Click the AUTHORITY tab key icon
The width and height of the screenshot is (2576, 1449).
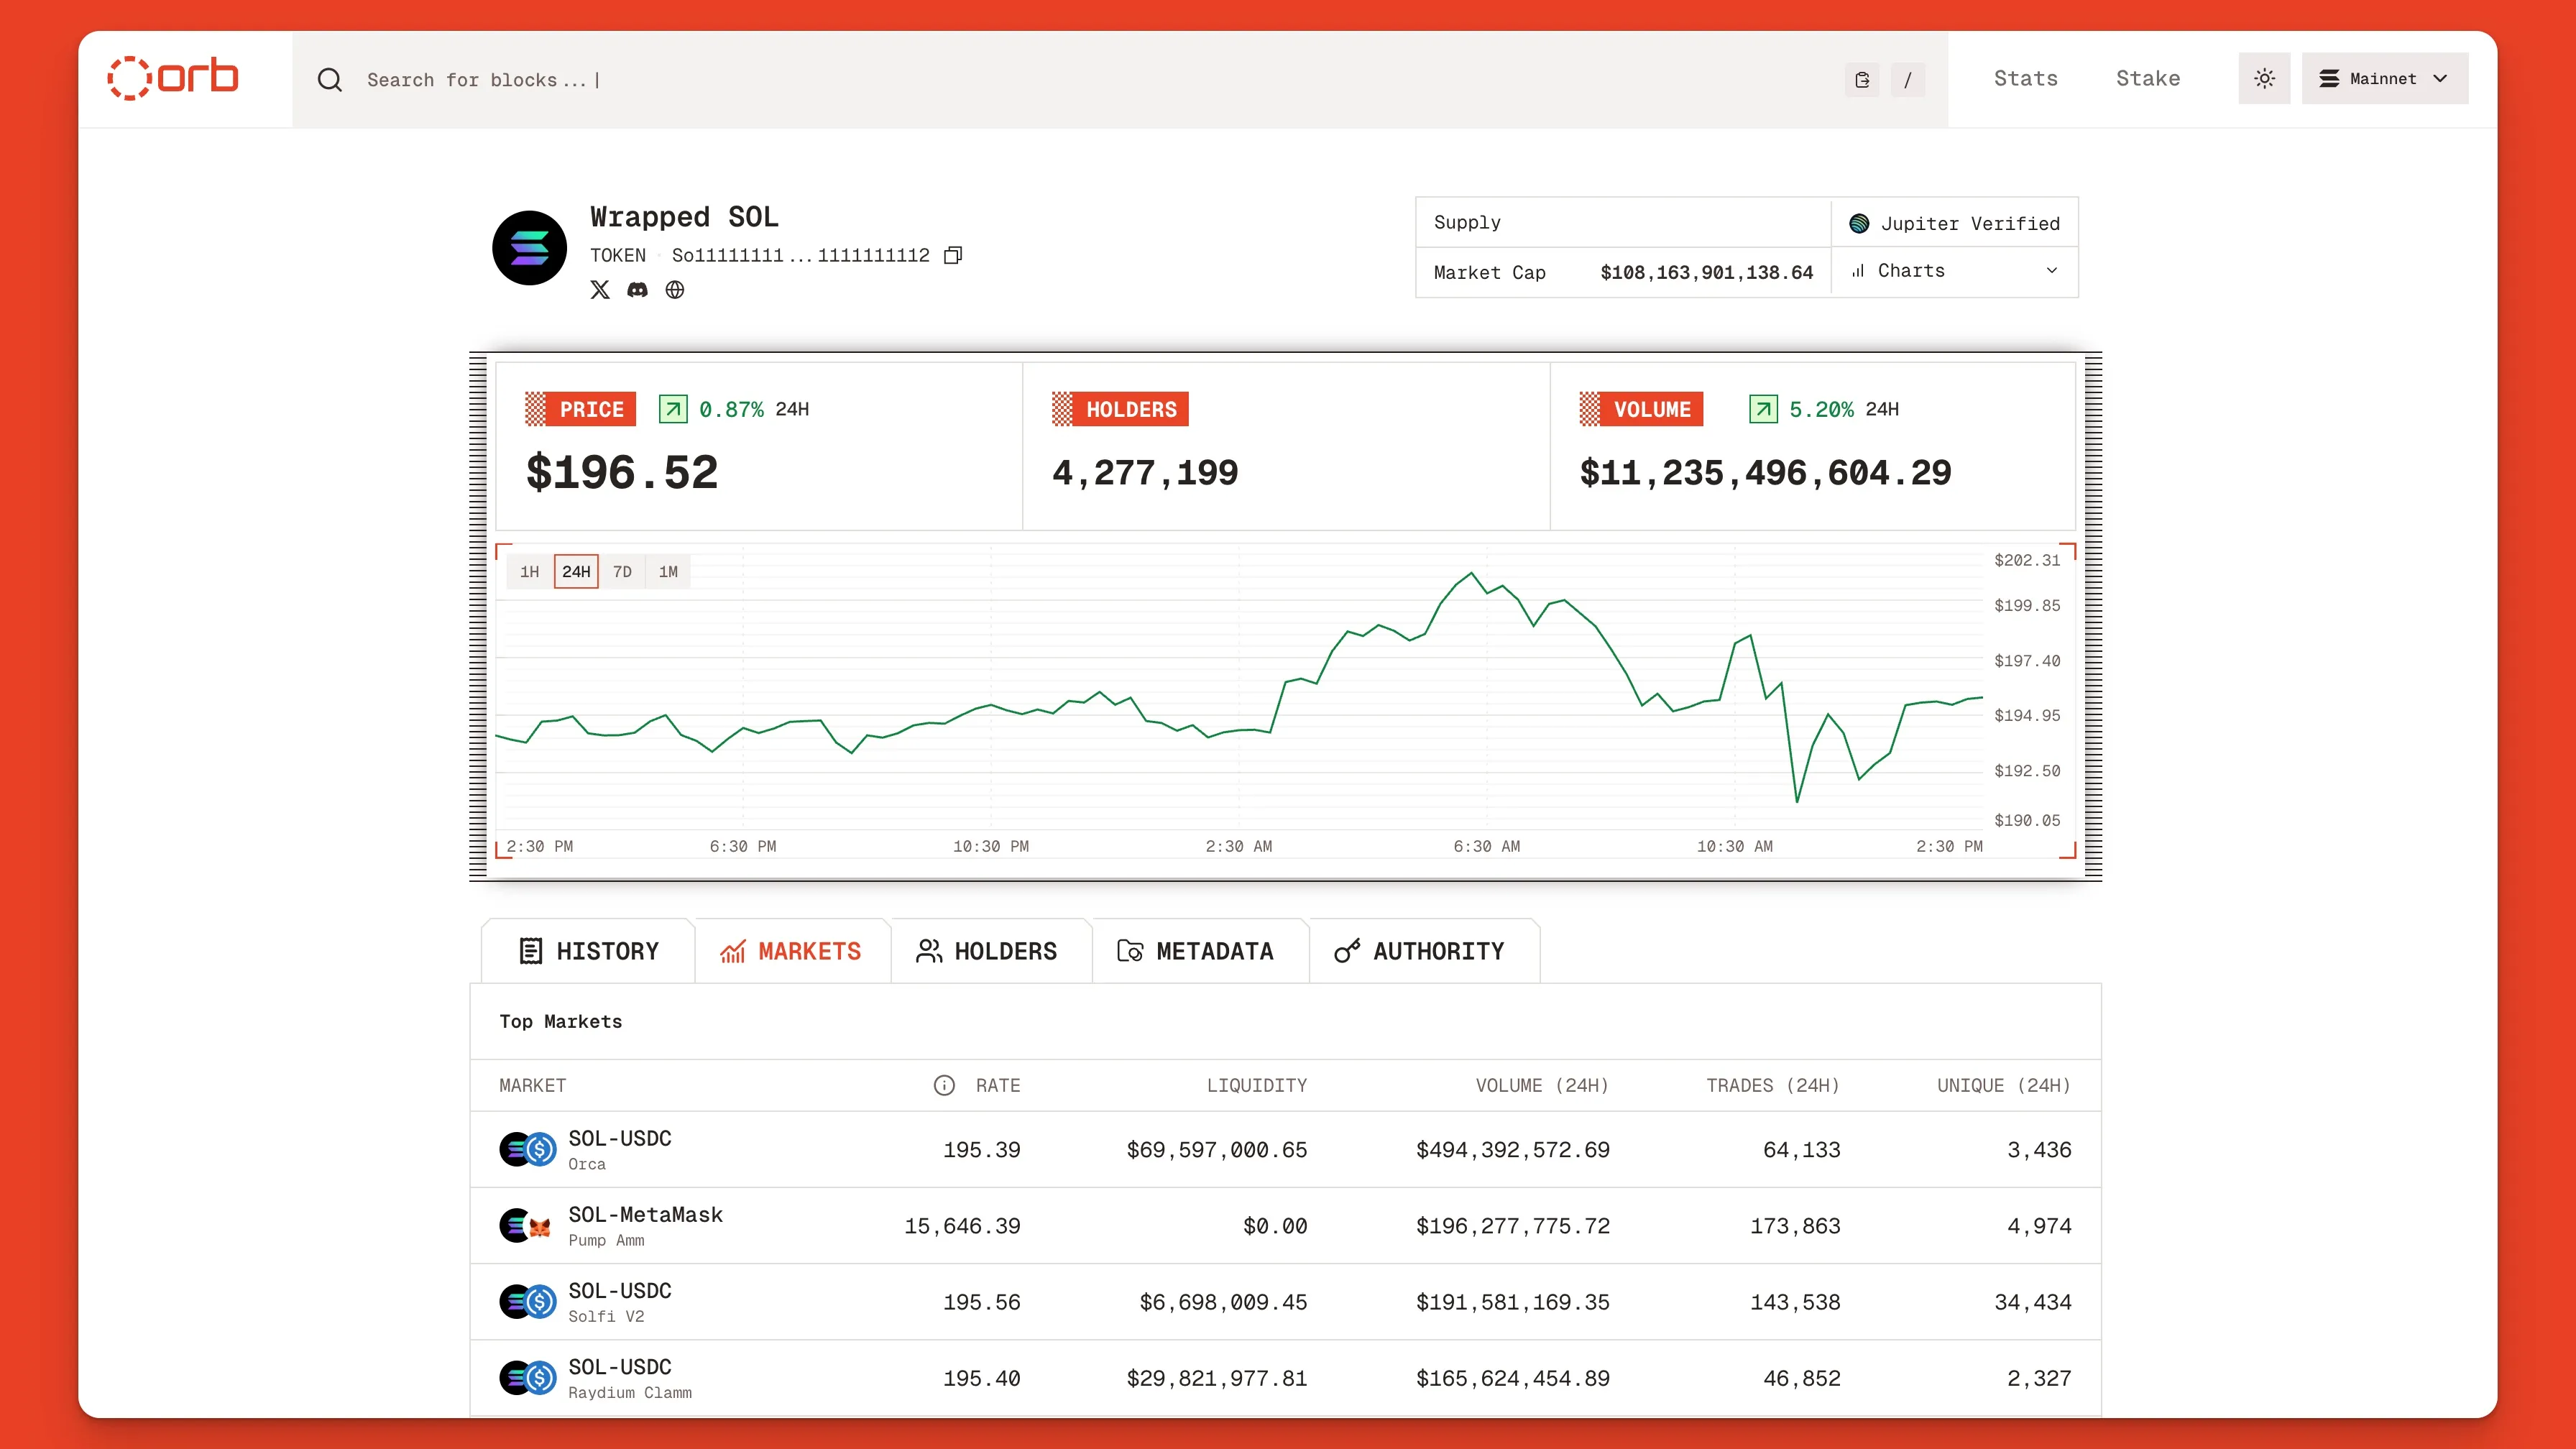click(x=1347, y=951)
